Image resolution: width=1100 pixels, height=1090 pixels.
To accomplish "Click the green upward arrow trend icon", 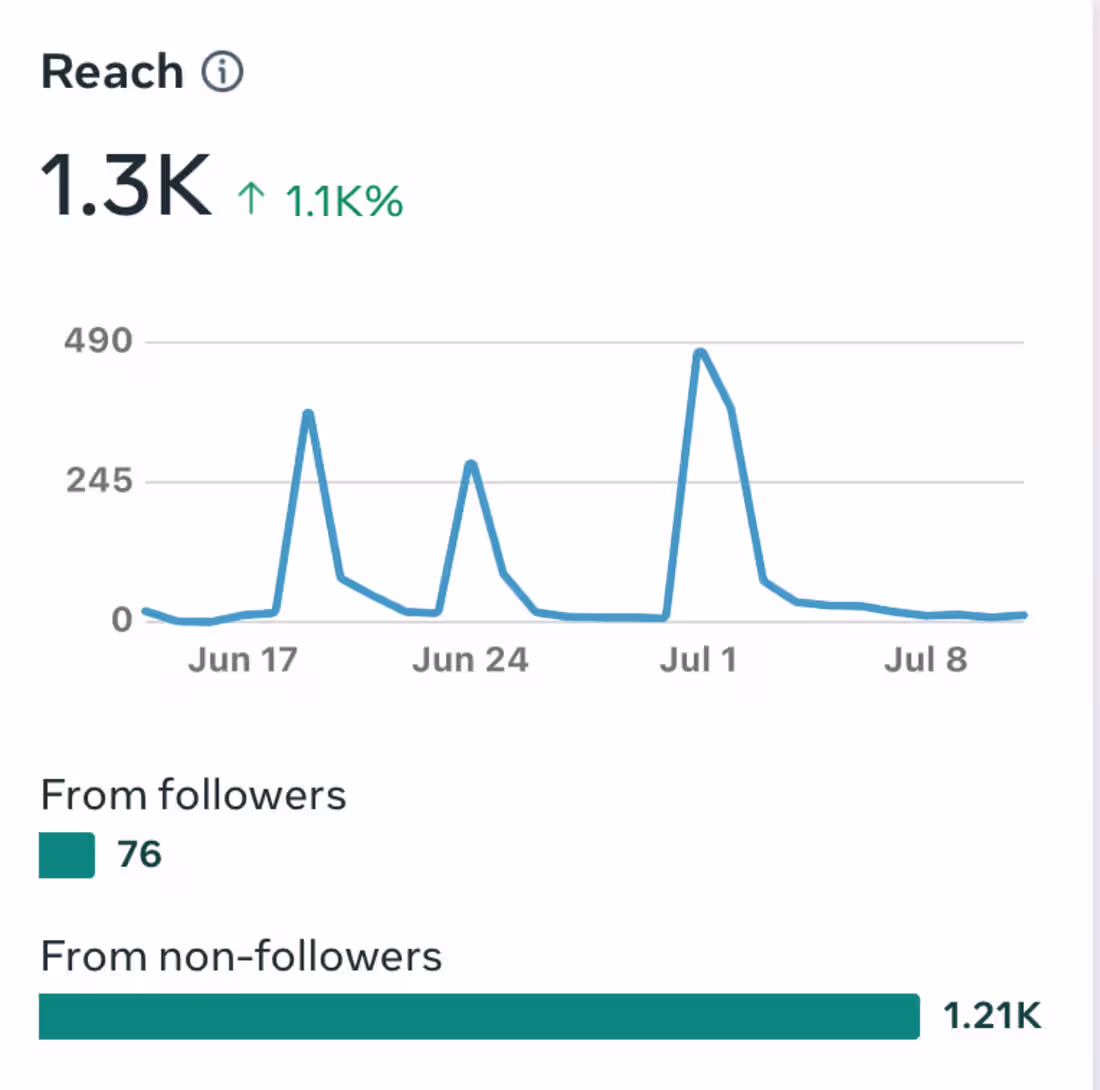I will click(x=250, y=199).
